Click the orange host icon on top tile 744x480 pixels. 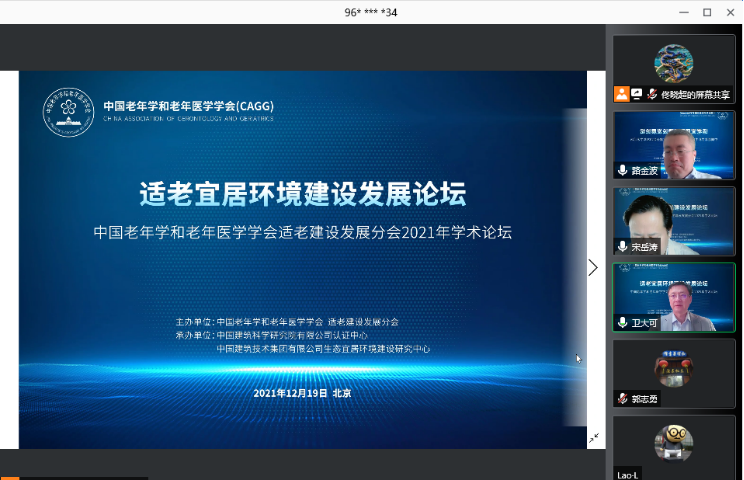pos(622,94)
